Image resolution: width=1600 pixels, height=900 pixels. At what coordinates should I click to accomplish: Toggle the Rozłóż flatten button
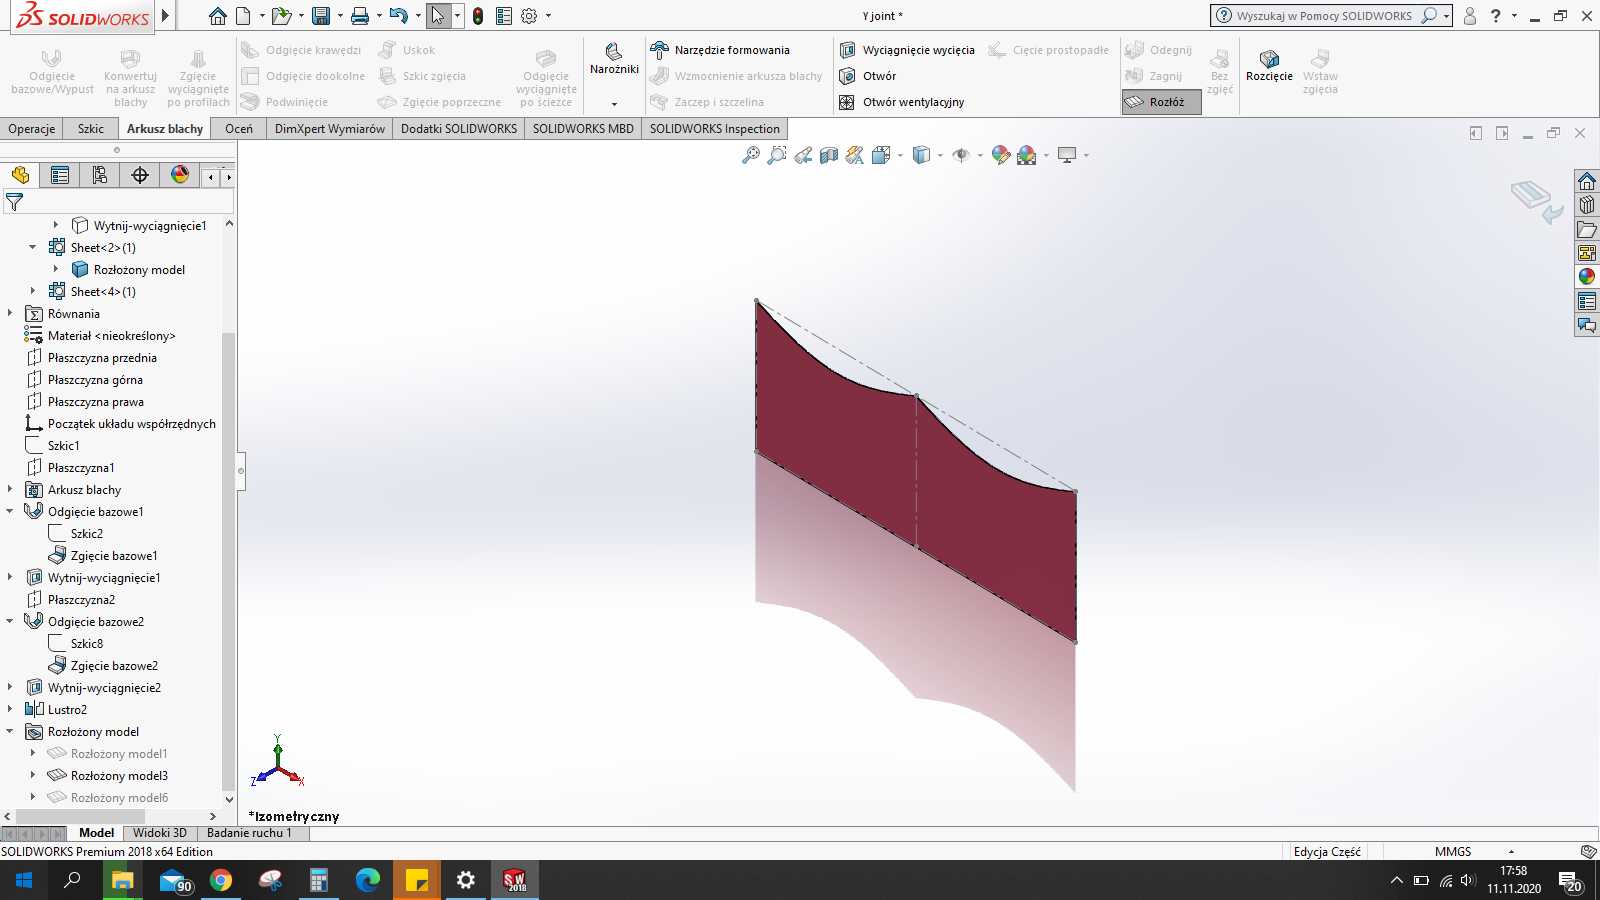point(1161,102)
